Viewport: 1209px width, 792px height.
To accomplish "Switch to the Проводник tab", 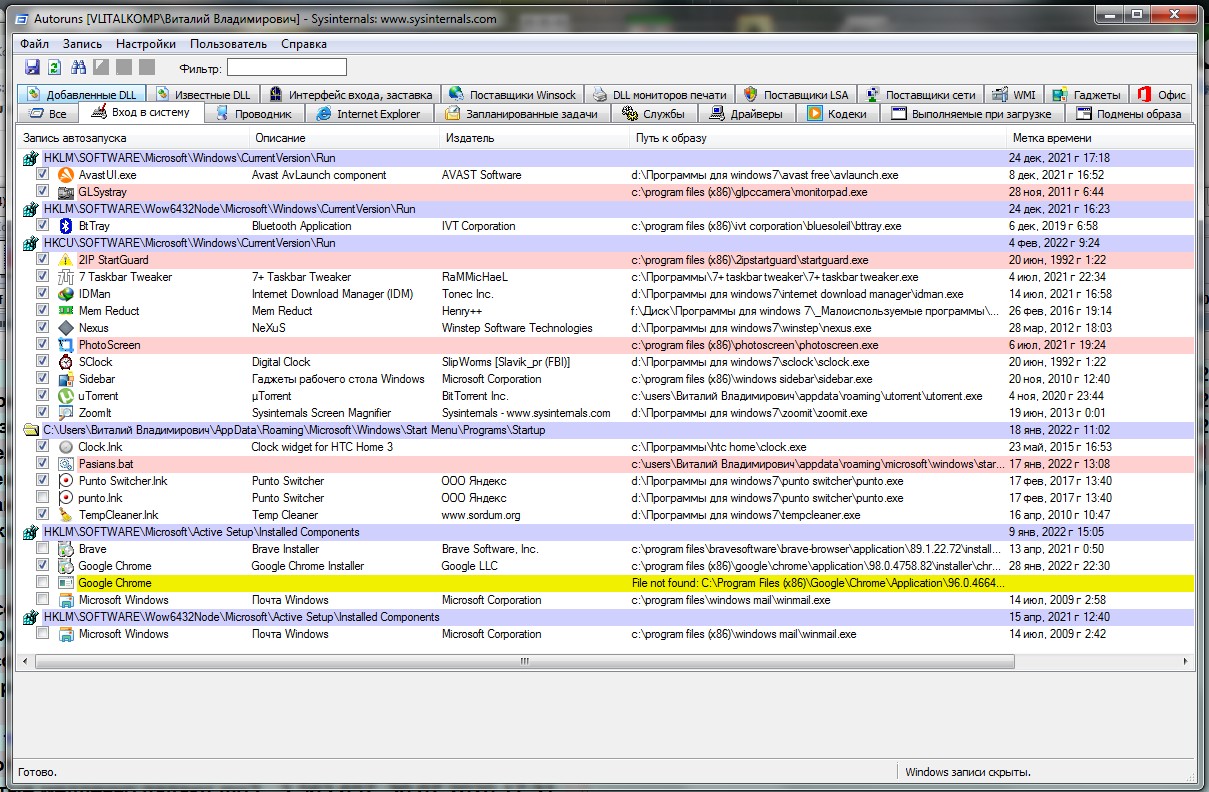I will (255, 114).
